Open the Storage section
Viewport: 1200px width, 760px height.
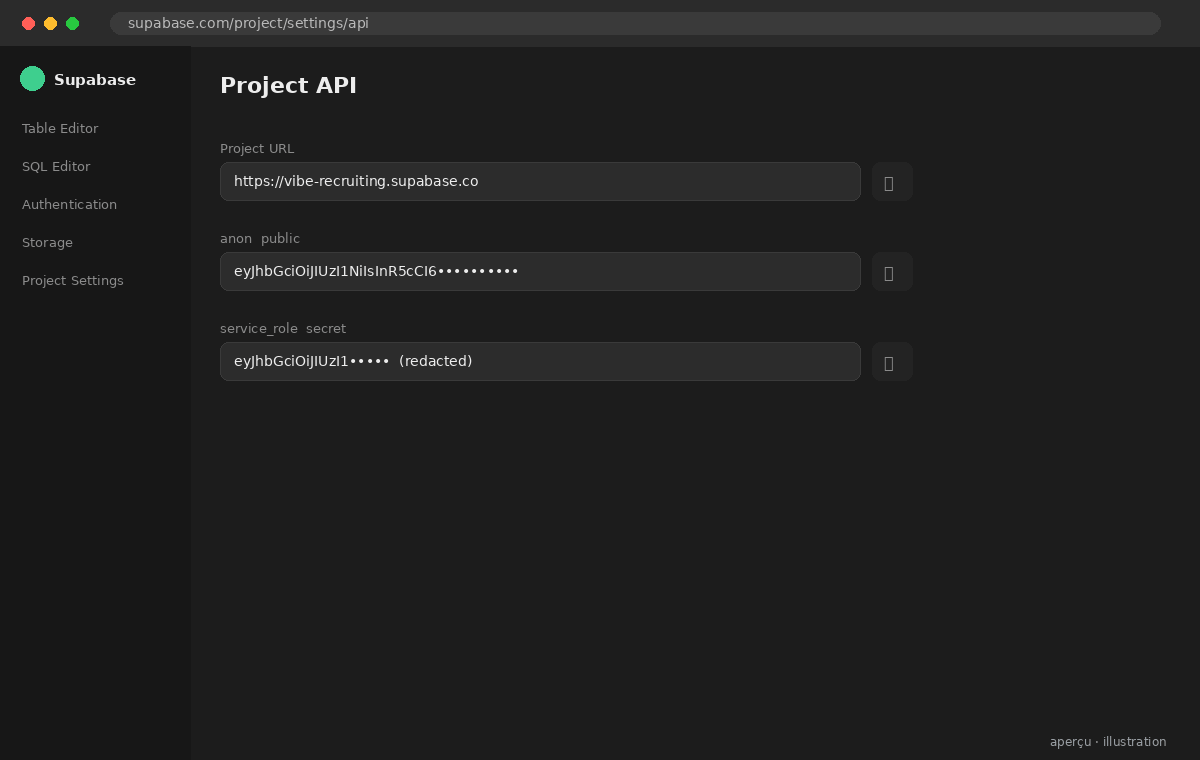pos(47,242)
